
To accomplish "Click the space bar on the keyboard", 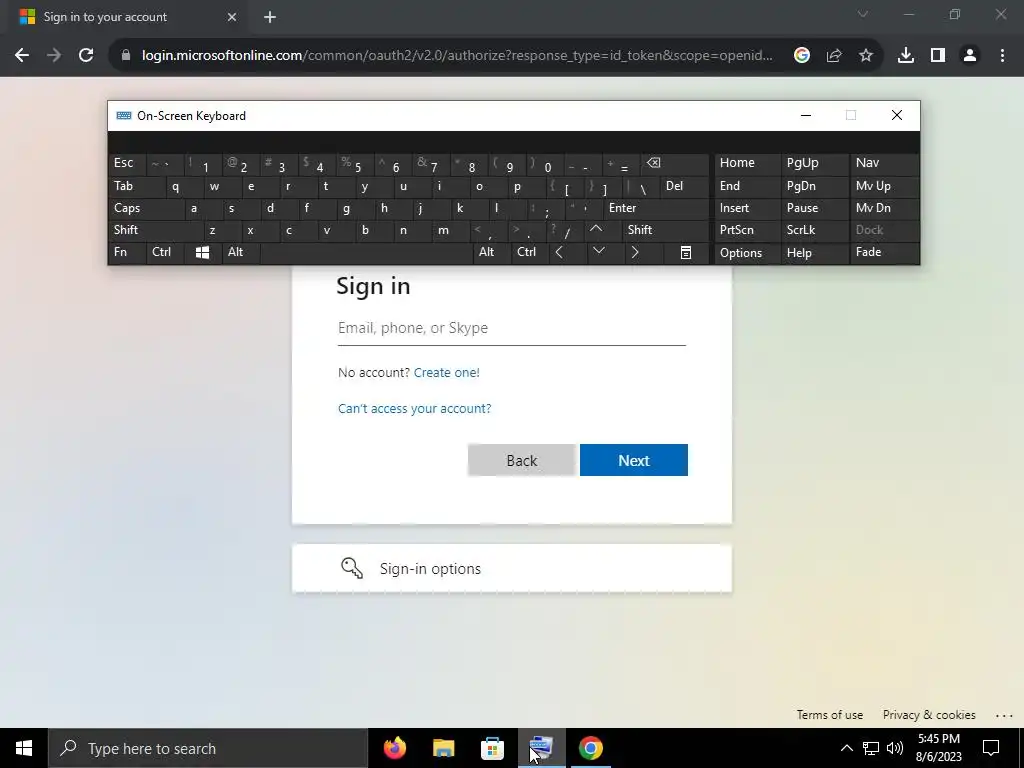I will pos(366,253).
